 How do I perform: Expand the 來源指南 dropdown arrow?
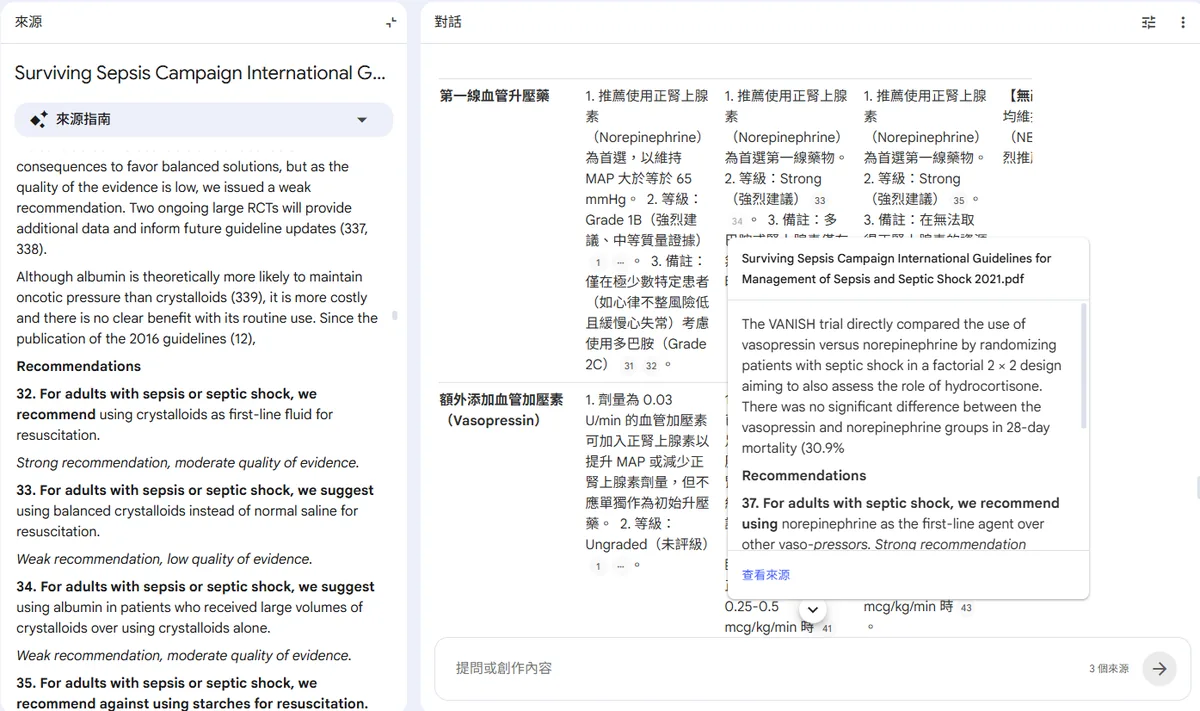[362, 120]
